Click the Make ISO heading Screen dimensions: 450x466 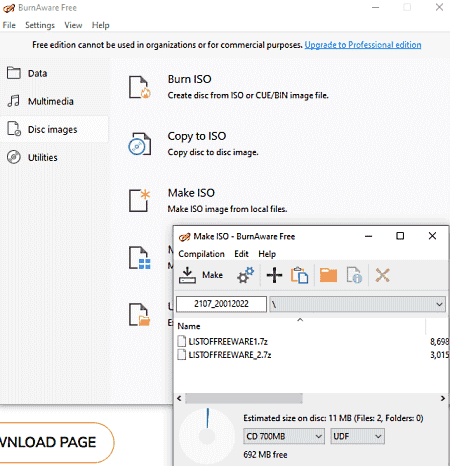click(191, 193)
